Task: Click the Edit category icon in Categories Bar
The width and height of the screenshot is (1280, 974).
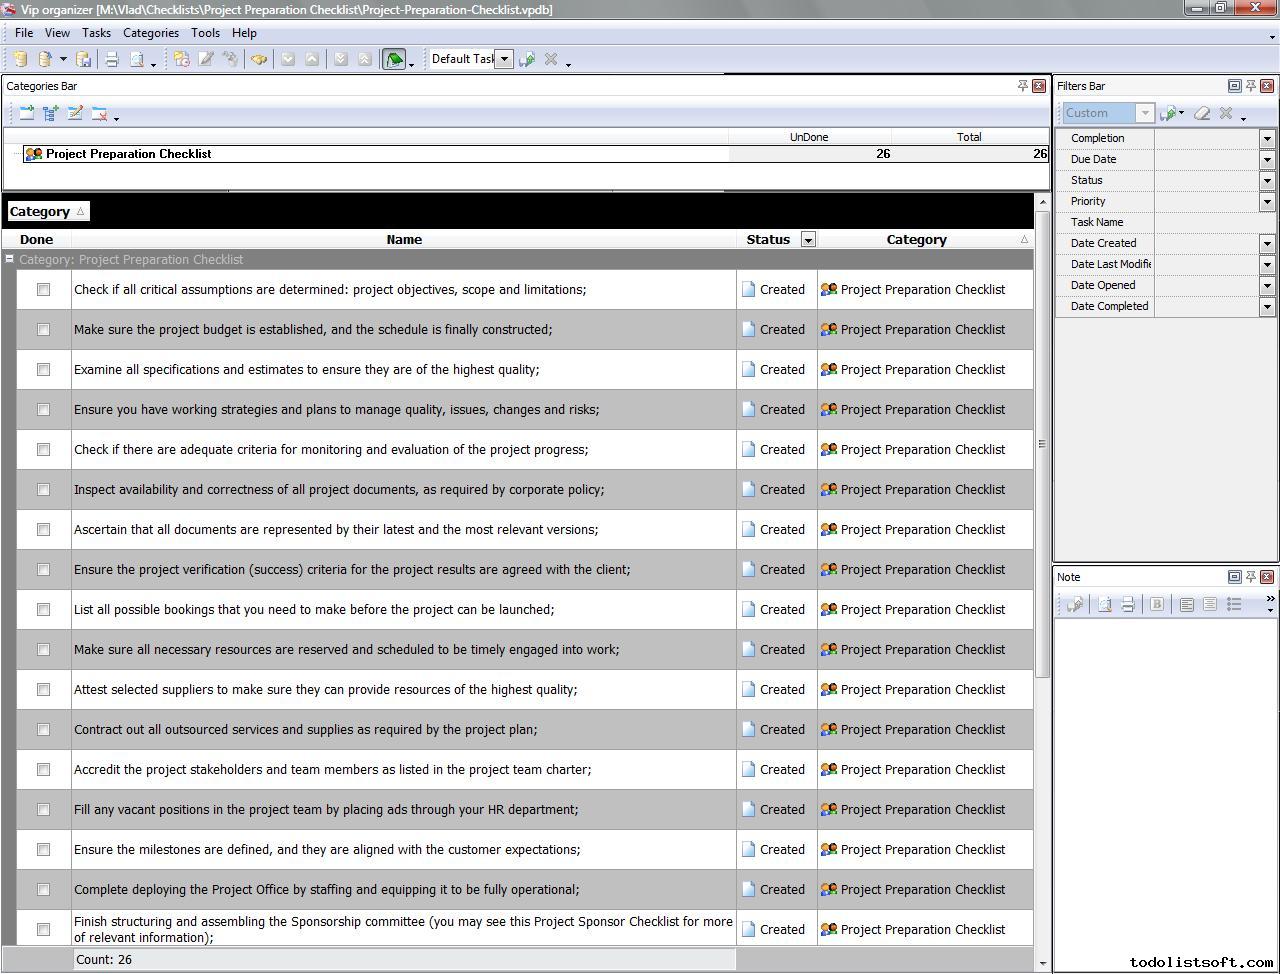Action: click(75, 114)
